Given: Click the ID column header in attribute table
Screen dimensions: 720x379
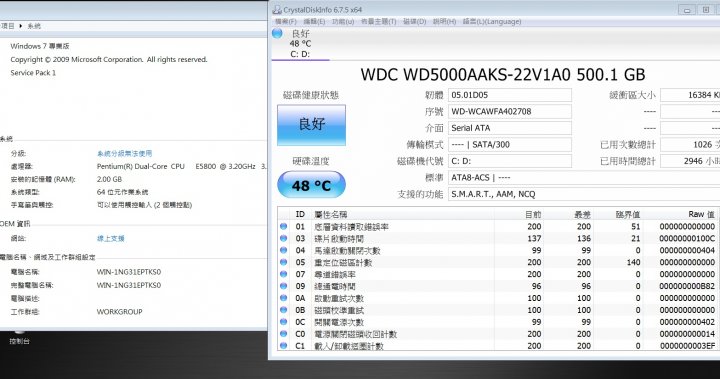Looking at the screenshot, I should [x=300, y=214].
